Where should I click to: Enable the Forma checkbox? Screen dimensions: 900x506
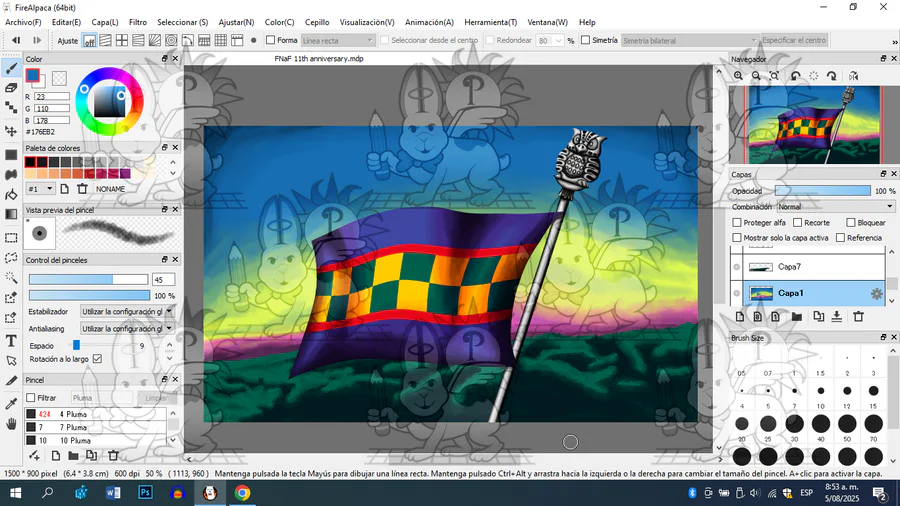pos(270,40)
